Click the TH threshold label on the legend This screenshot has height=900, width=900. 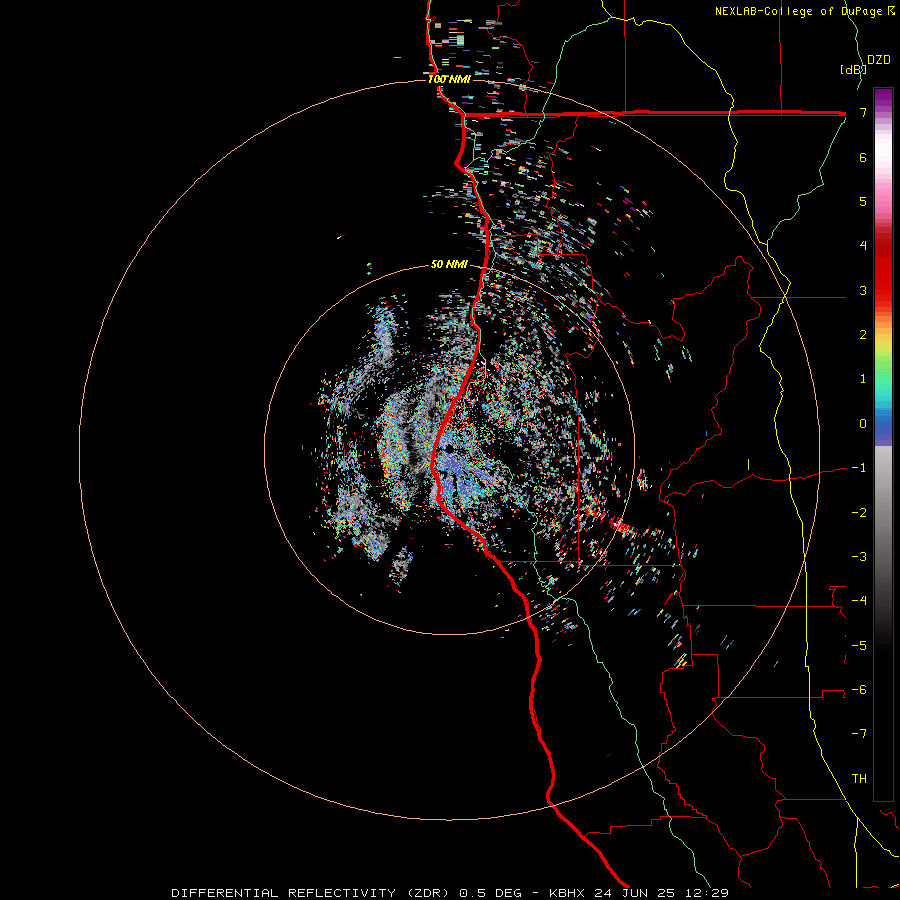[x=859, y=778]
